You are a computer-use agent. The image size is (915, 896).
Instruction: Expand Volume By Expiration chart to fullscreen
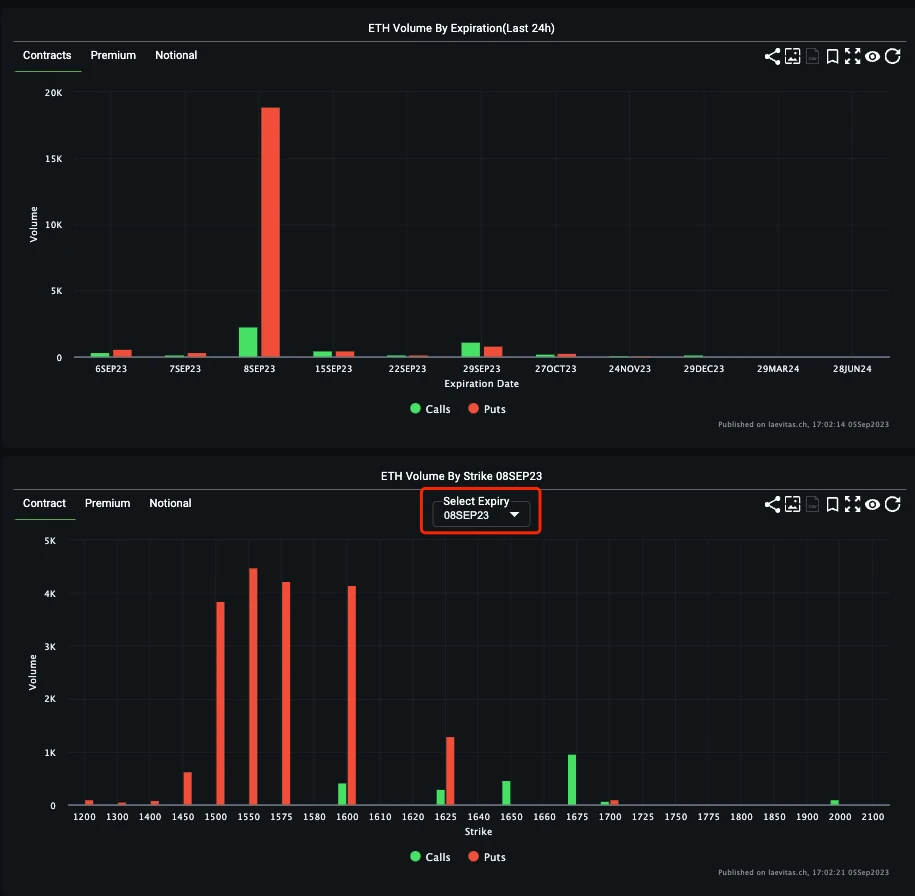(852, 57)
